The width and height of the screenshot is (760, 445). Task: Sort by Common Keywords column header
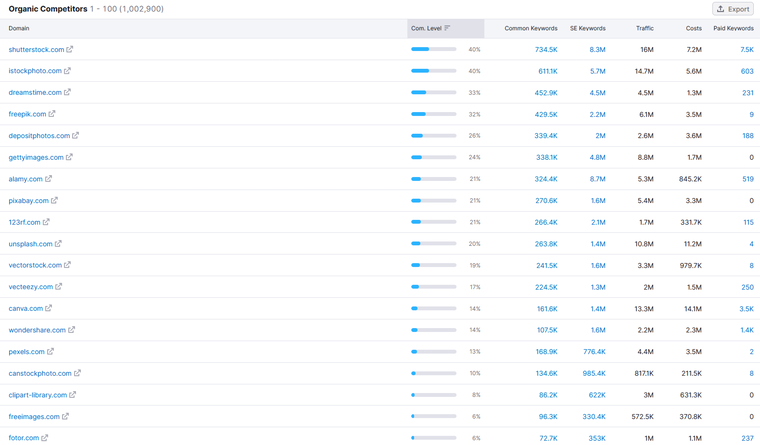point(531,28)
